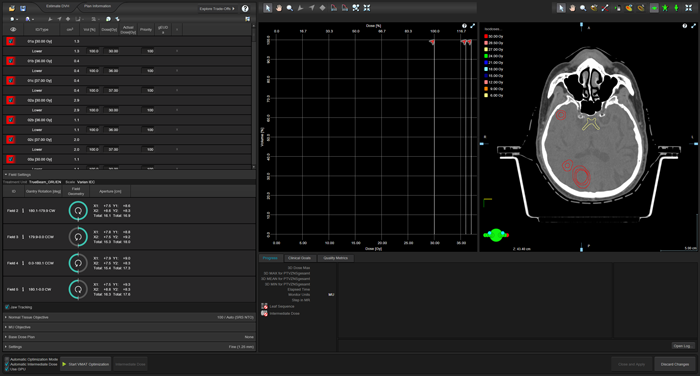Click the green patient orientation figure
Viewport: 700px width, 376px height.
click(496, 235)
